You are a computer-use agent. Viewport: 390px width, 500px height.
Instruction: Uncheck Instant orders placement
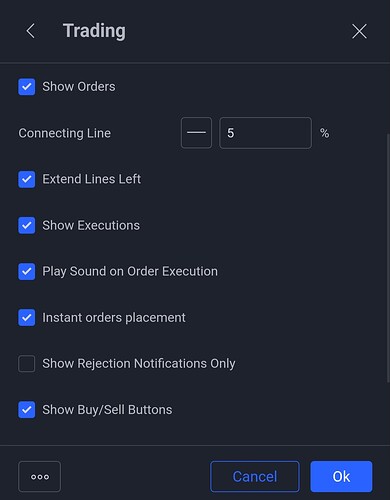(x=27, y=317)
